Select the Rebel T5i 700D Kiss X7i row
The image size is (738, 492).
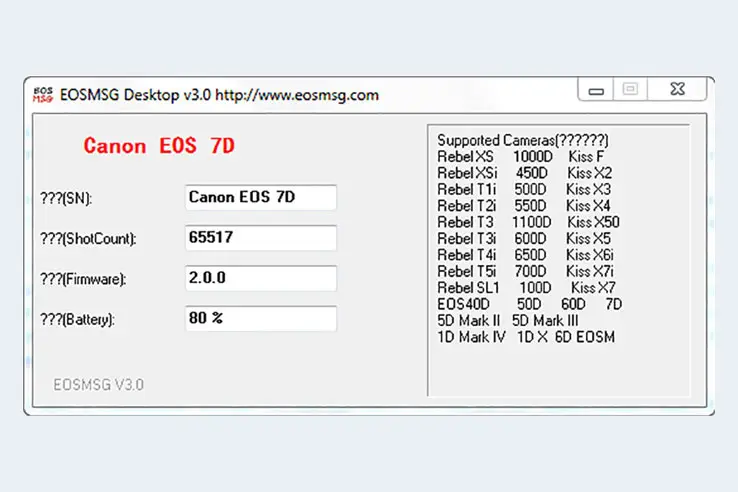[526, 271]
